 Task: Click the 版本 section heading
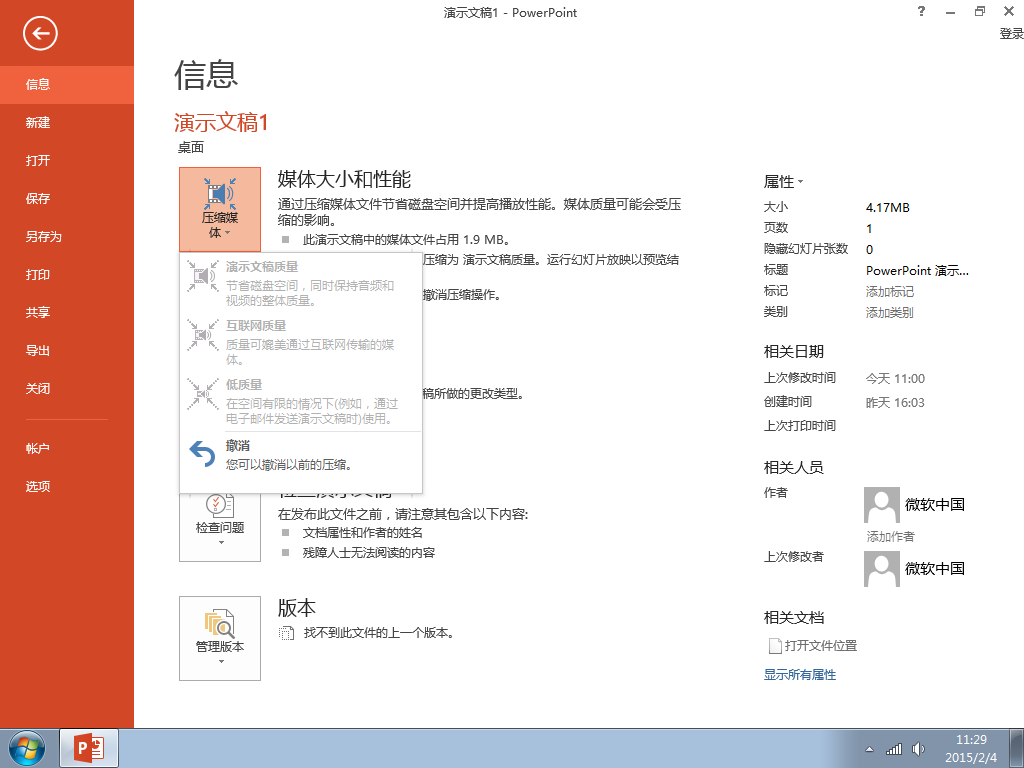coord(296,608)
